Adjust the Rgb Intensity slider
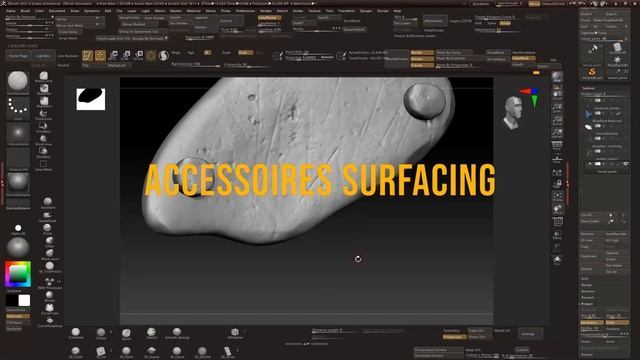640x360 pixels. coord(195,64)
